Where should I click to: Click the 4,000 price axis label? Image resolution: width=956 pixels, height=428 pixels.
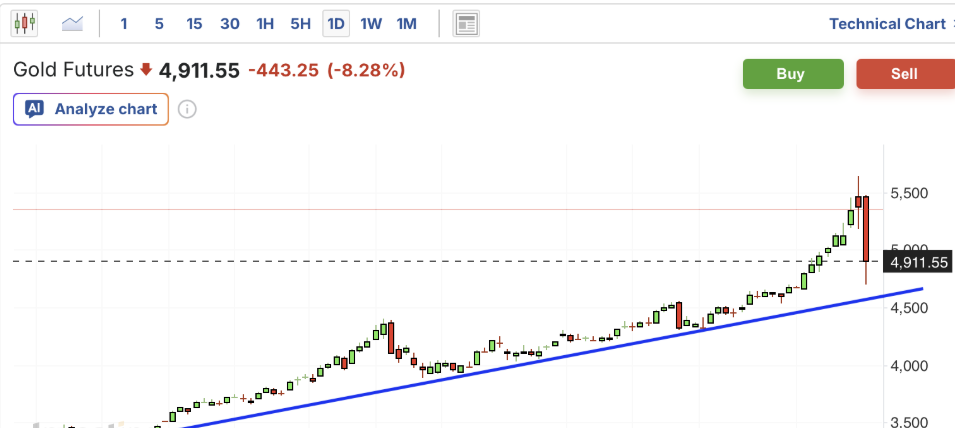point(910,366)
